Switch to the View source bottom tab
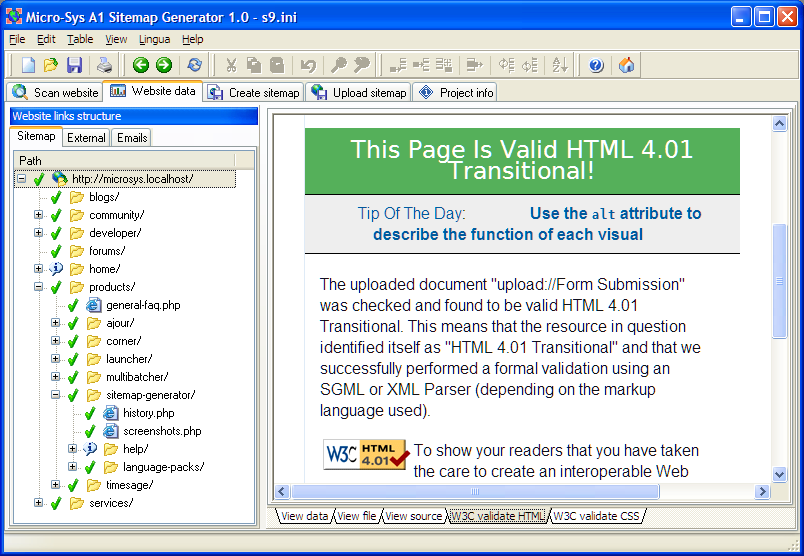This screenshot has height=556, width=804. tap(413, 516)
